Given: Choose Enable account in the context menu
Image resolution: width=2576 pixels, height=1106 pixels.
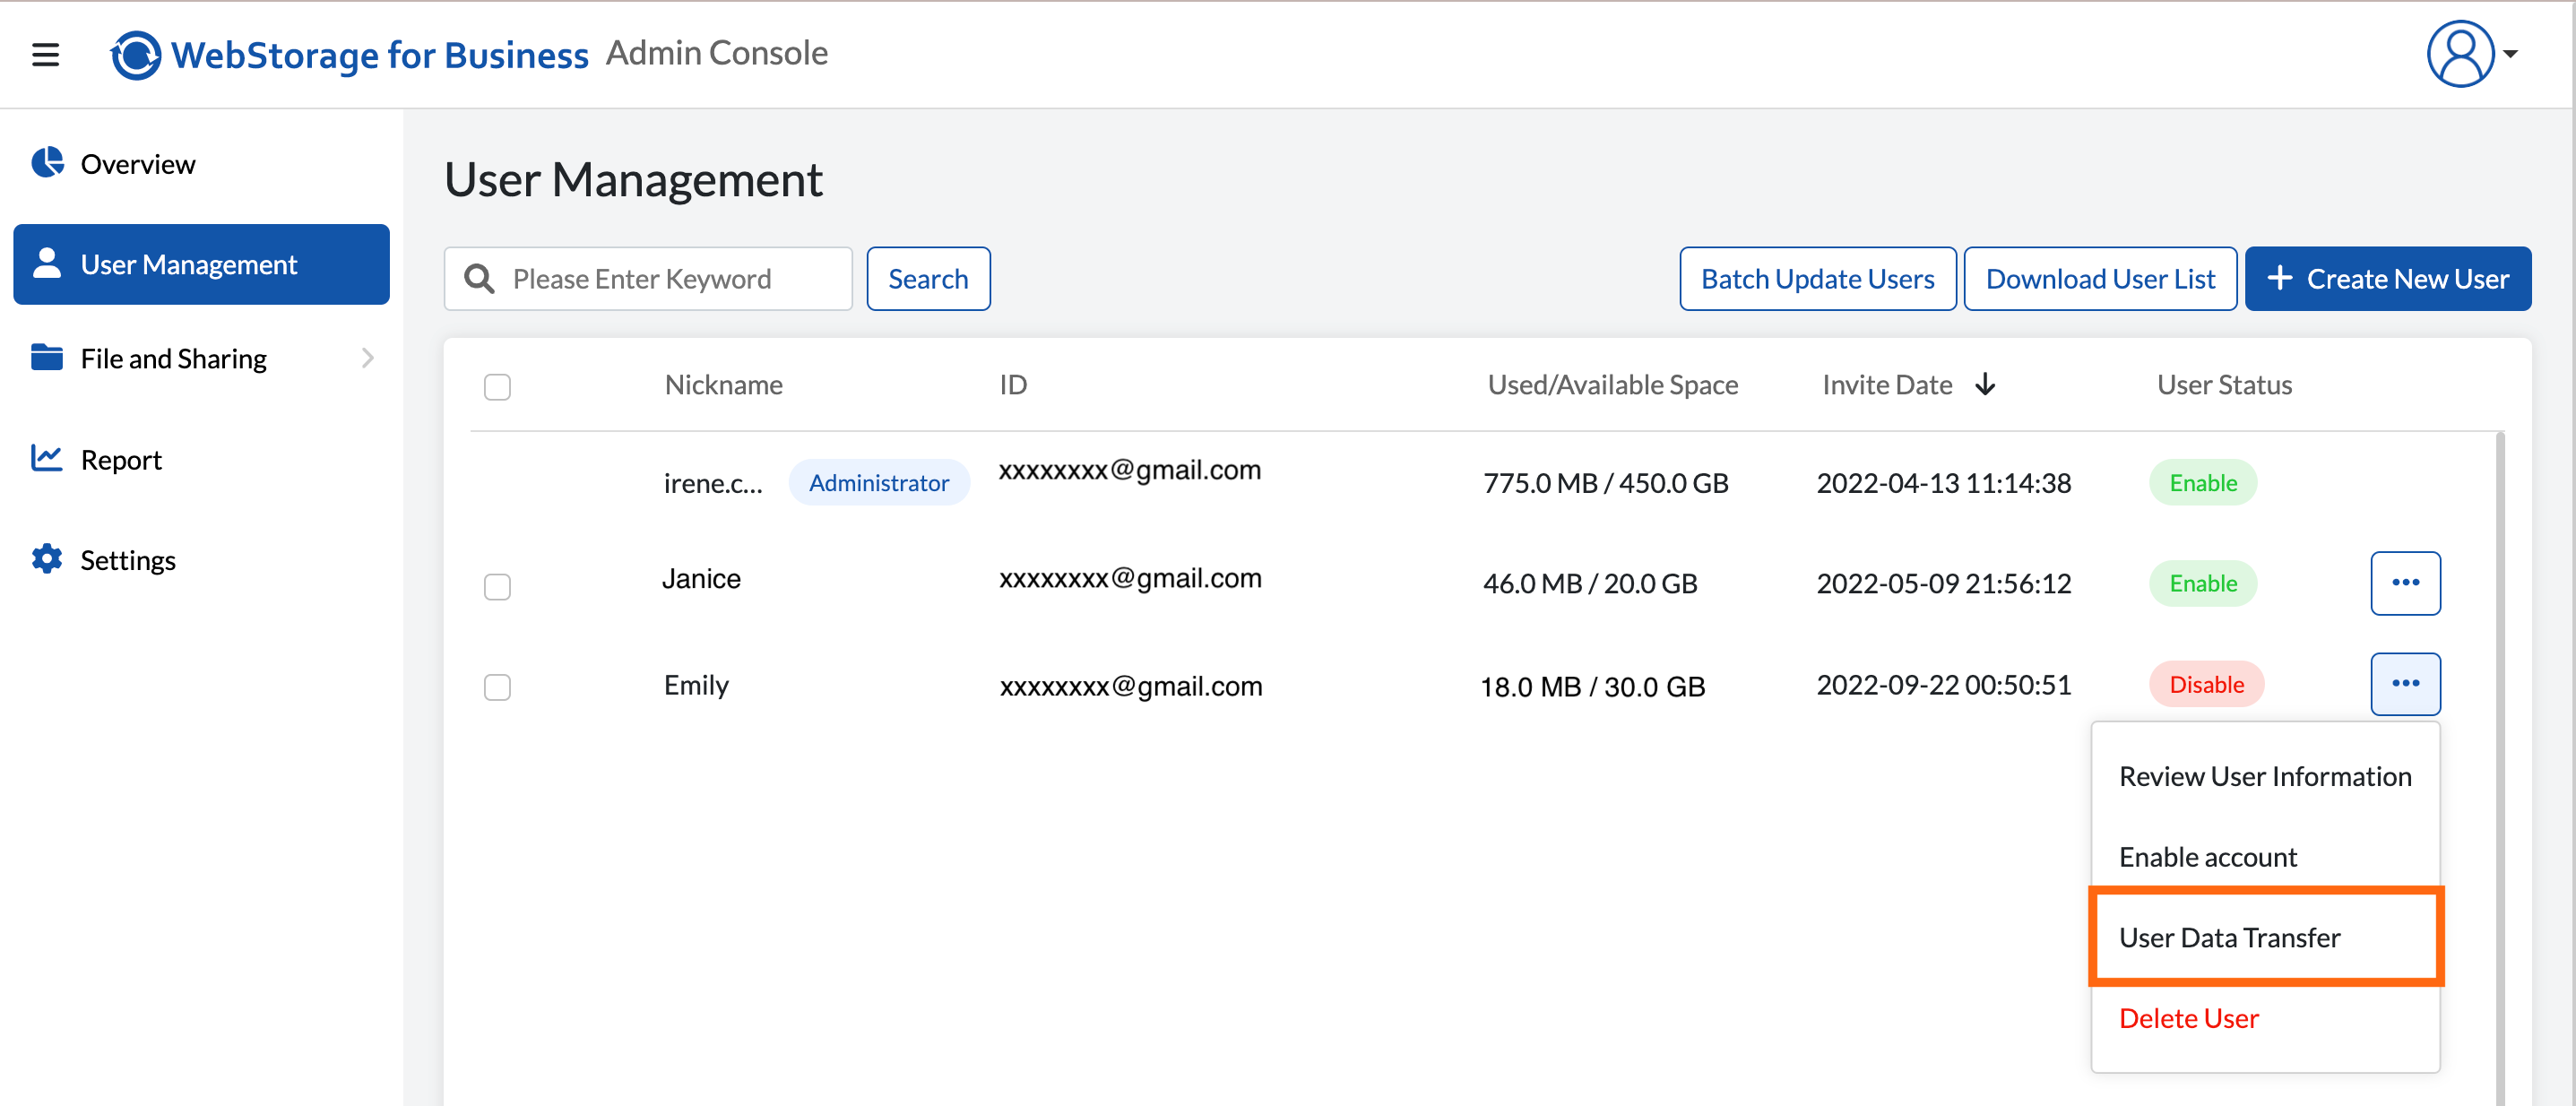Looking at the screenshot, I should click(2265, 857).
